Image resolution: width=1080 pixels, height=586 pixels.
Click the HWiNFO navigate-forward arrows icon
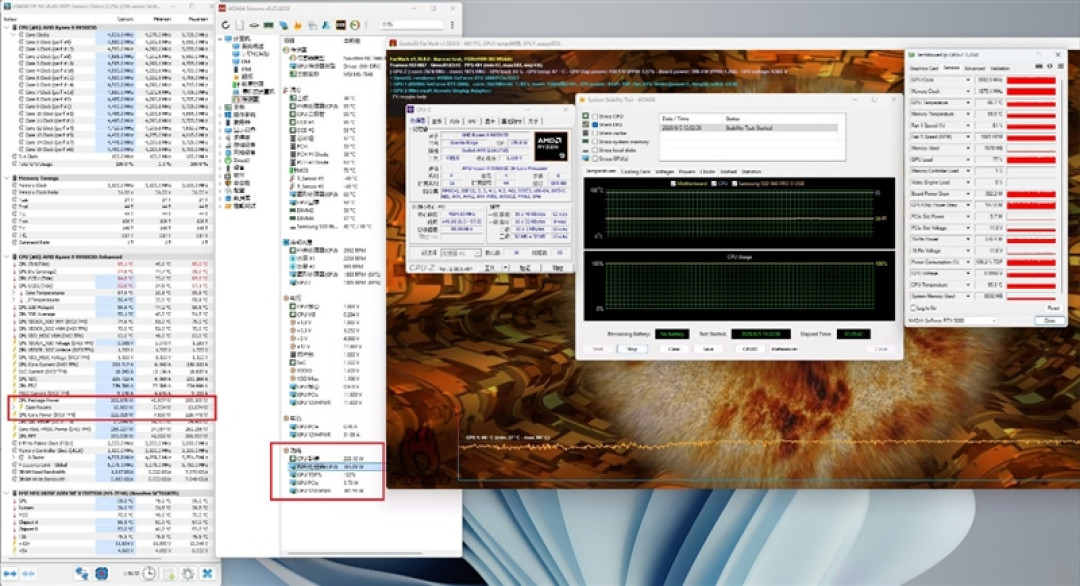pos(28,574)
